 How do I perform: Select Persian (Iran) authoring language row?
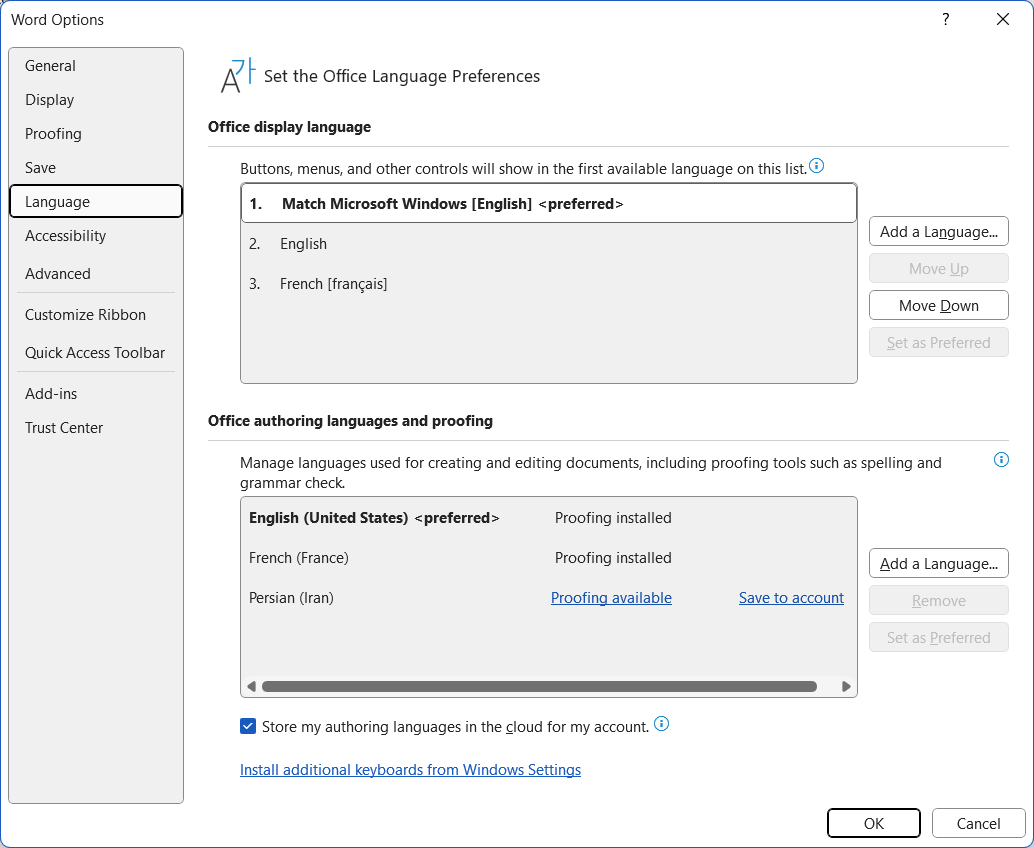click(549, 597)
